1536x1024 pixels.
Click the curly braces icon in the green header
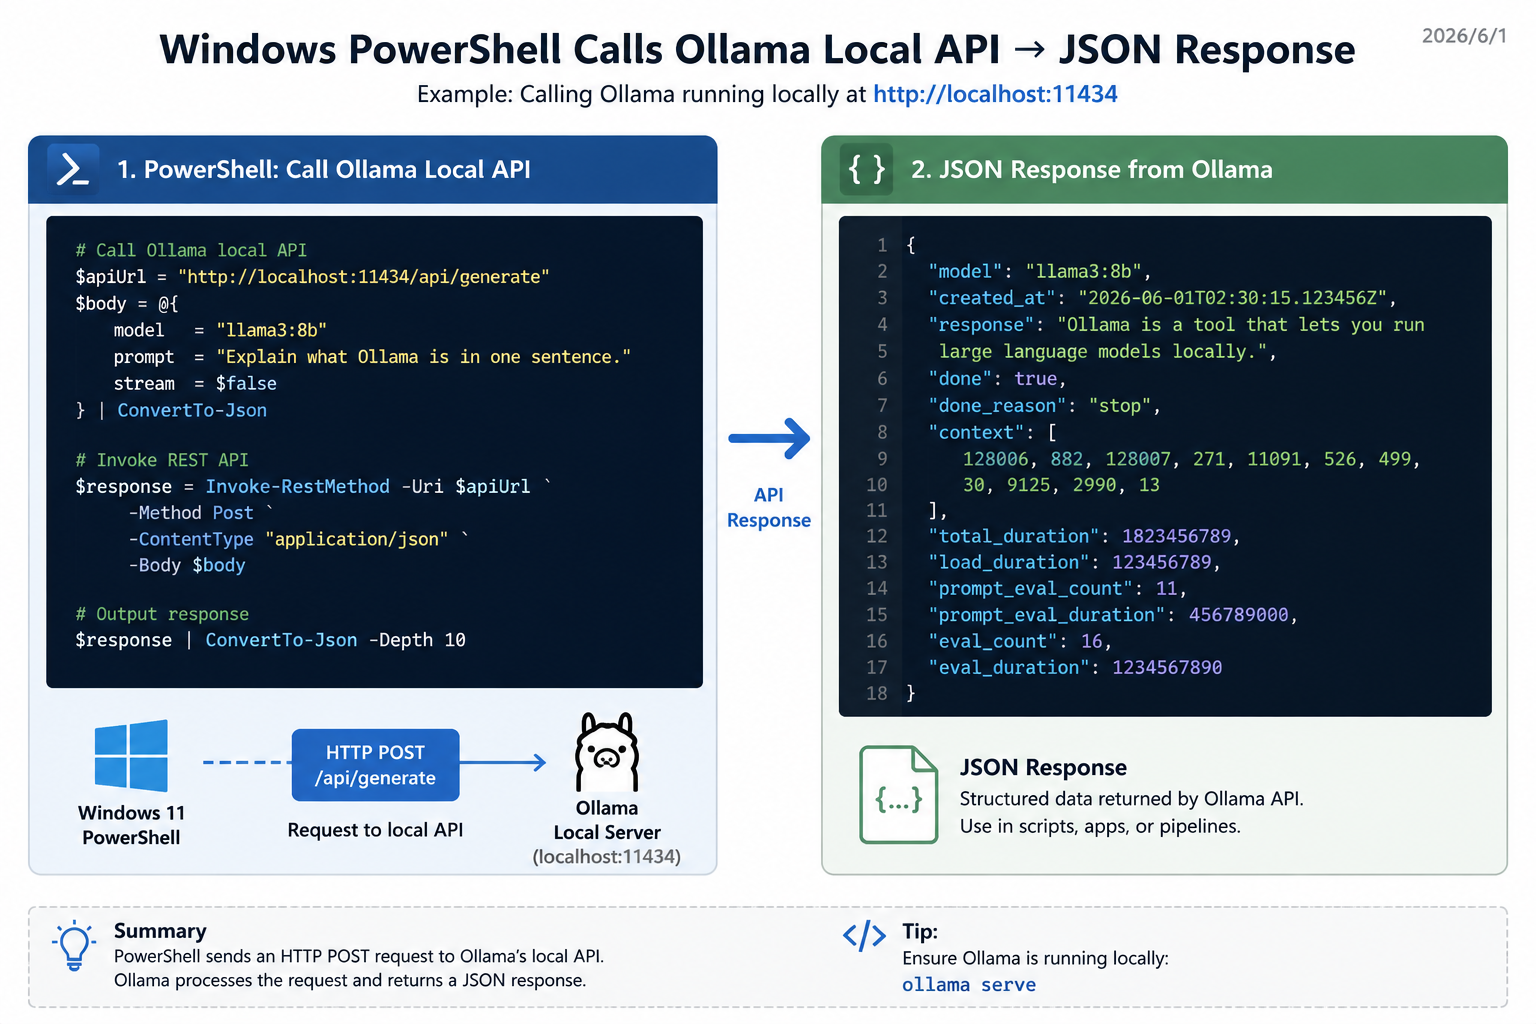point(867,169)
